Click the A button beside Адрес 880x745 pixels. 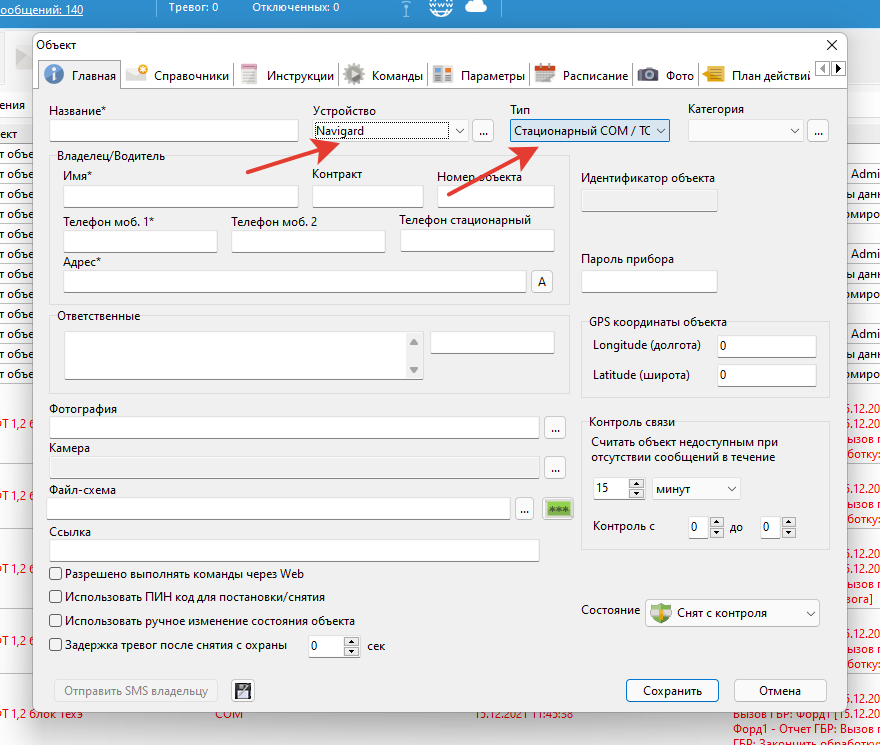(542, 281)
